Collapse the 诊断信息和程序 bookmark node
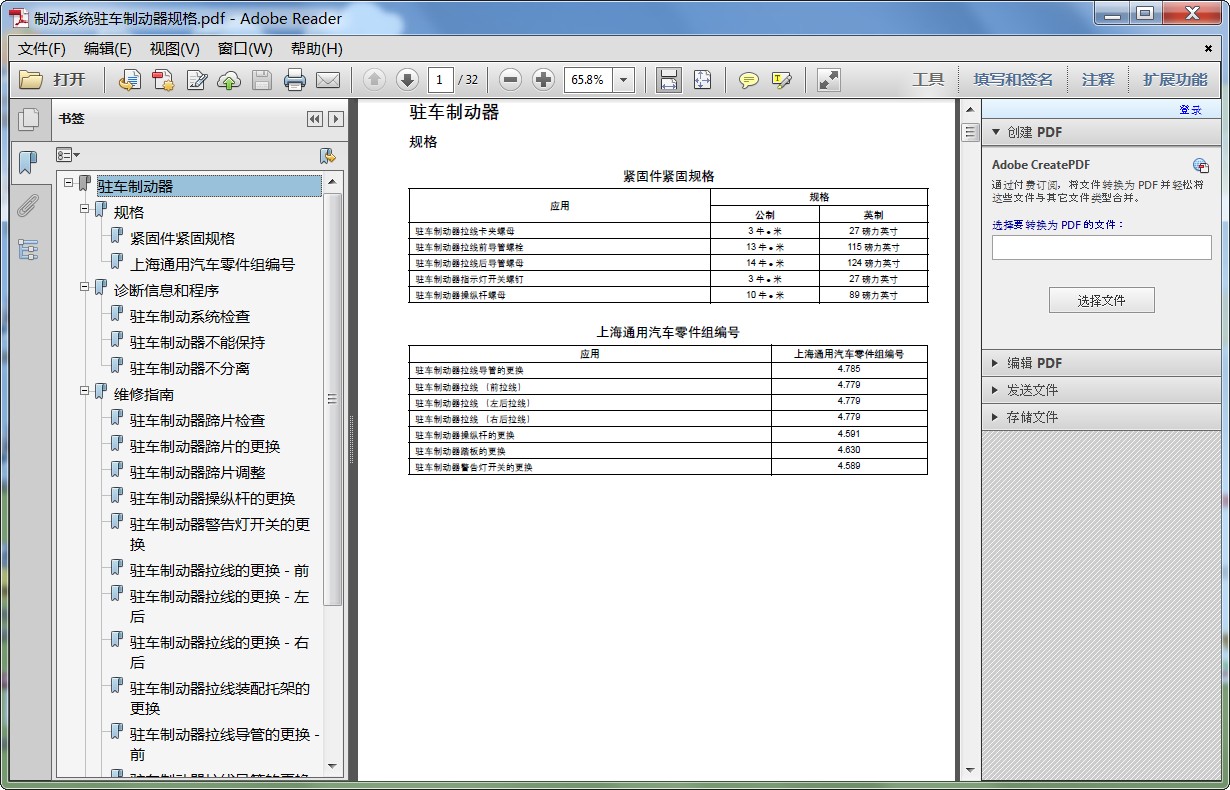 (85, 288)
